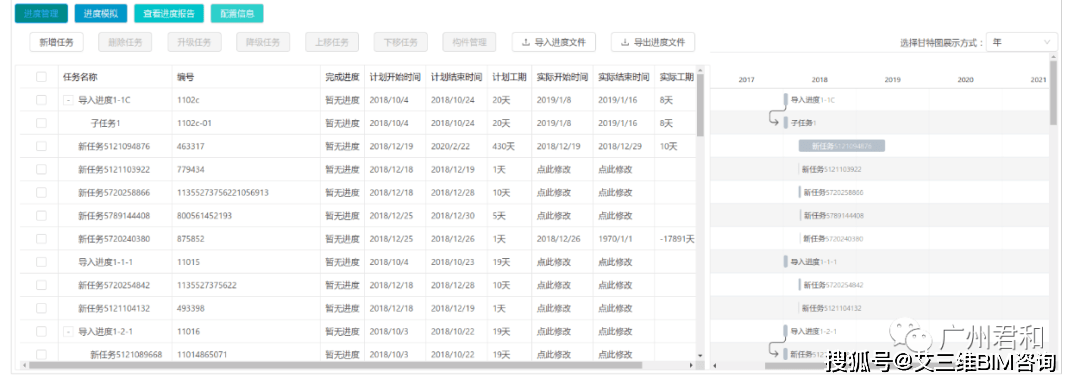This screenshot has height=385, width=1080.
Task: Click 点此修改 actual start for 导入进度1-1-1
Action: click(x=554, y=262)
